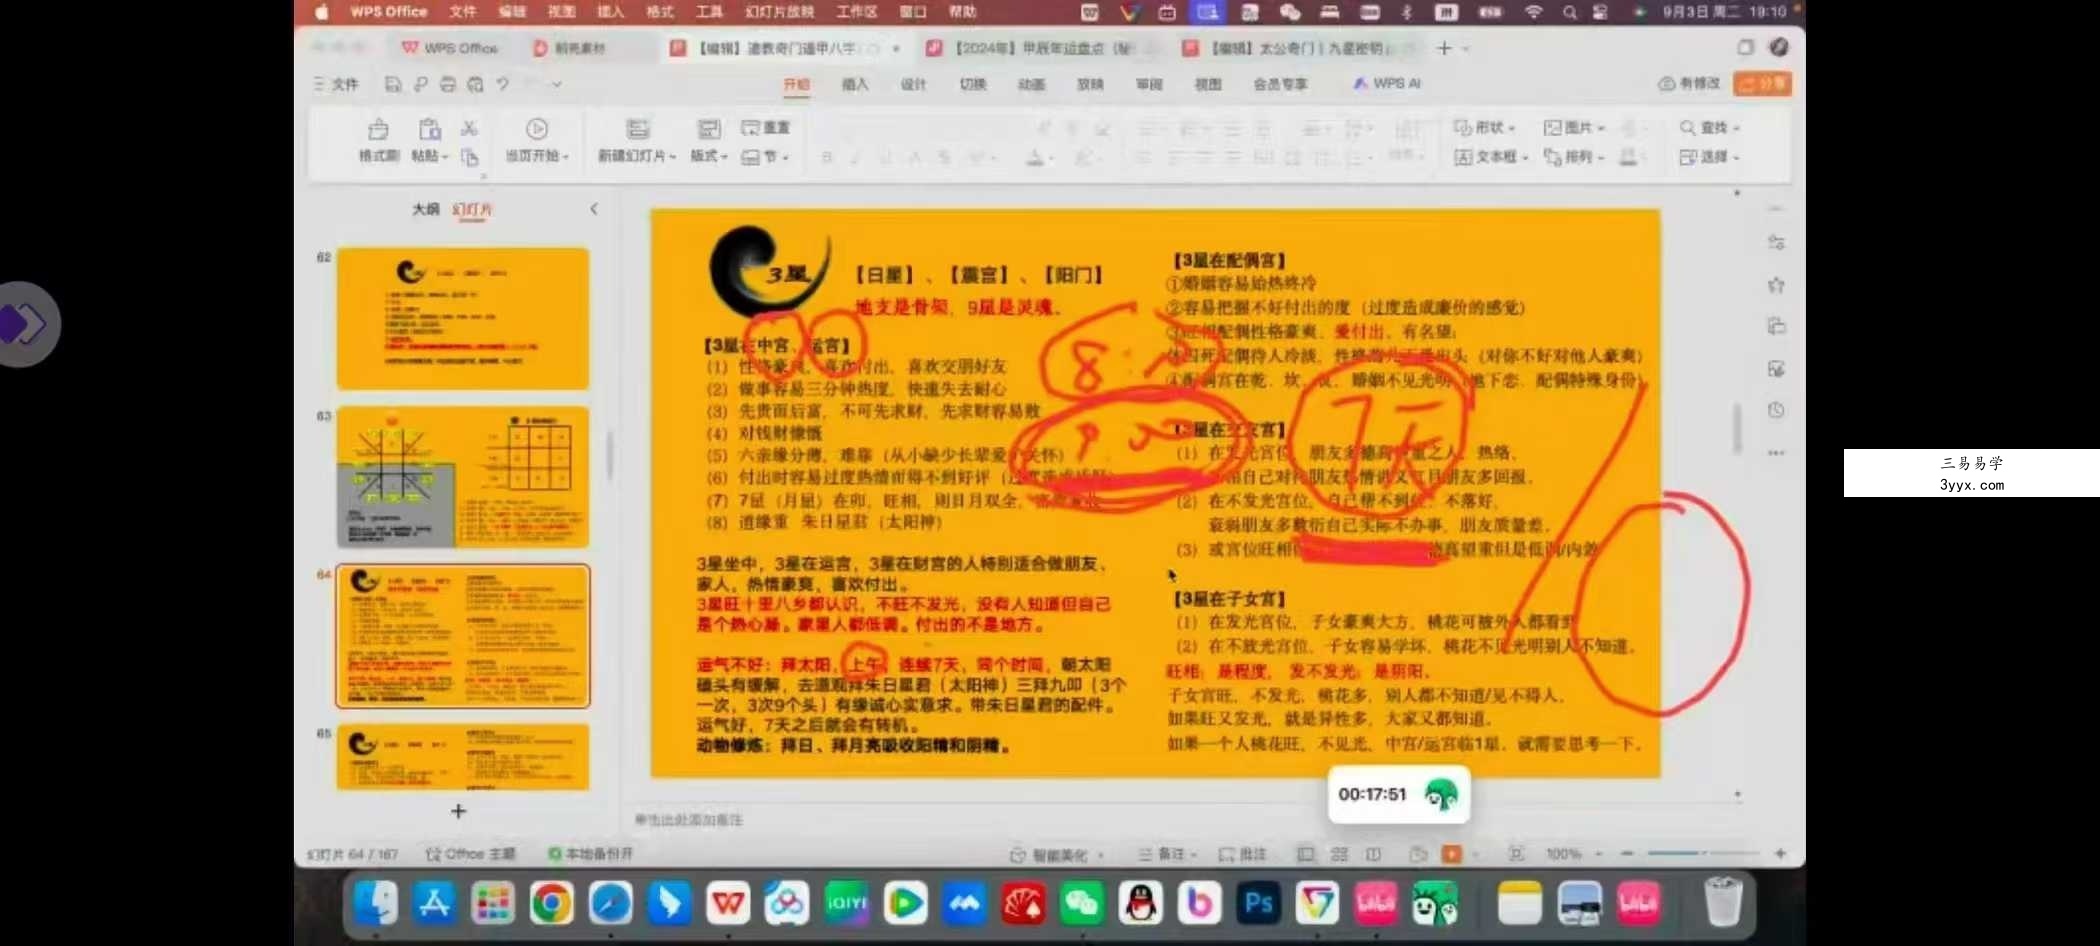Switch thumbnail pane to Outline (大纲)

click(x=425, y=209)
